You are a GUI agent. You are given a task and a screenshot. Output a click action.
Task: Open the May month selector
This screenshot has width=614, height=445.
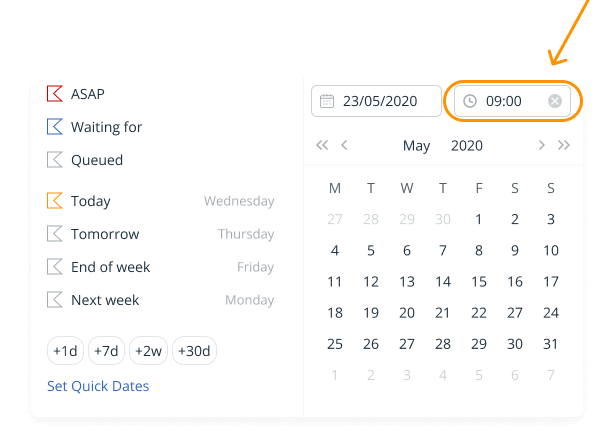pyautogui.click(x=416, y=146)
